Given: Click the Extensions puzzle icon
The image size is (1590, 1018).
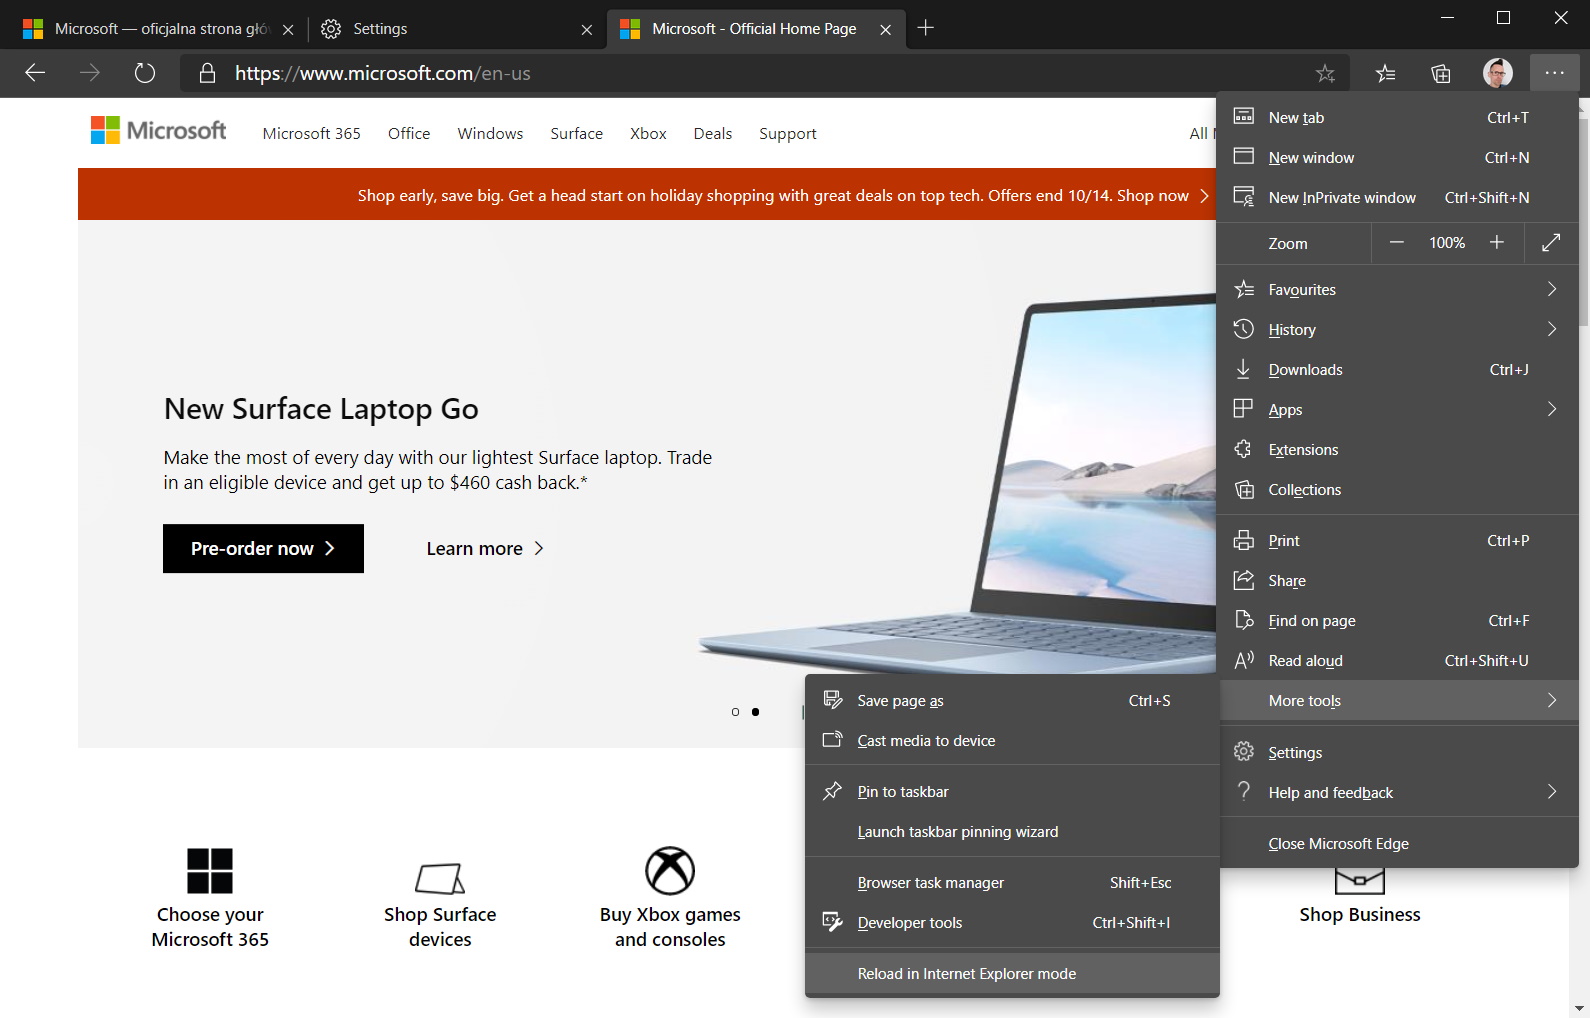Looking at the screenshot, I should click(1244, 450).
